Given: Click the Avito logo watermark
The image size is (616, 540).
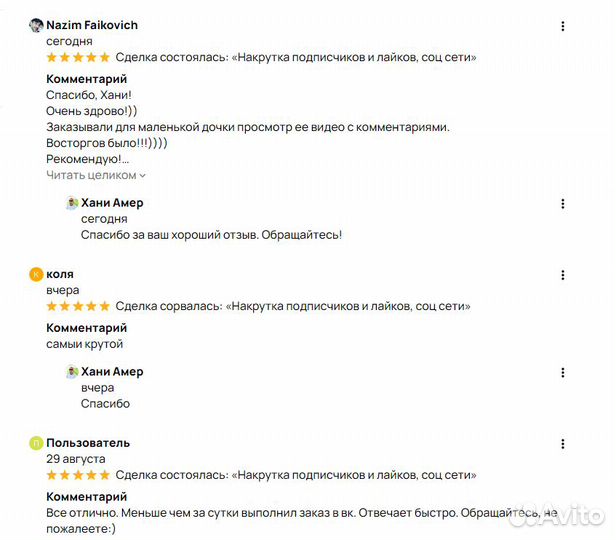Looking at the screenshot, I should [x=558, y=514].
